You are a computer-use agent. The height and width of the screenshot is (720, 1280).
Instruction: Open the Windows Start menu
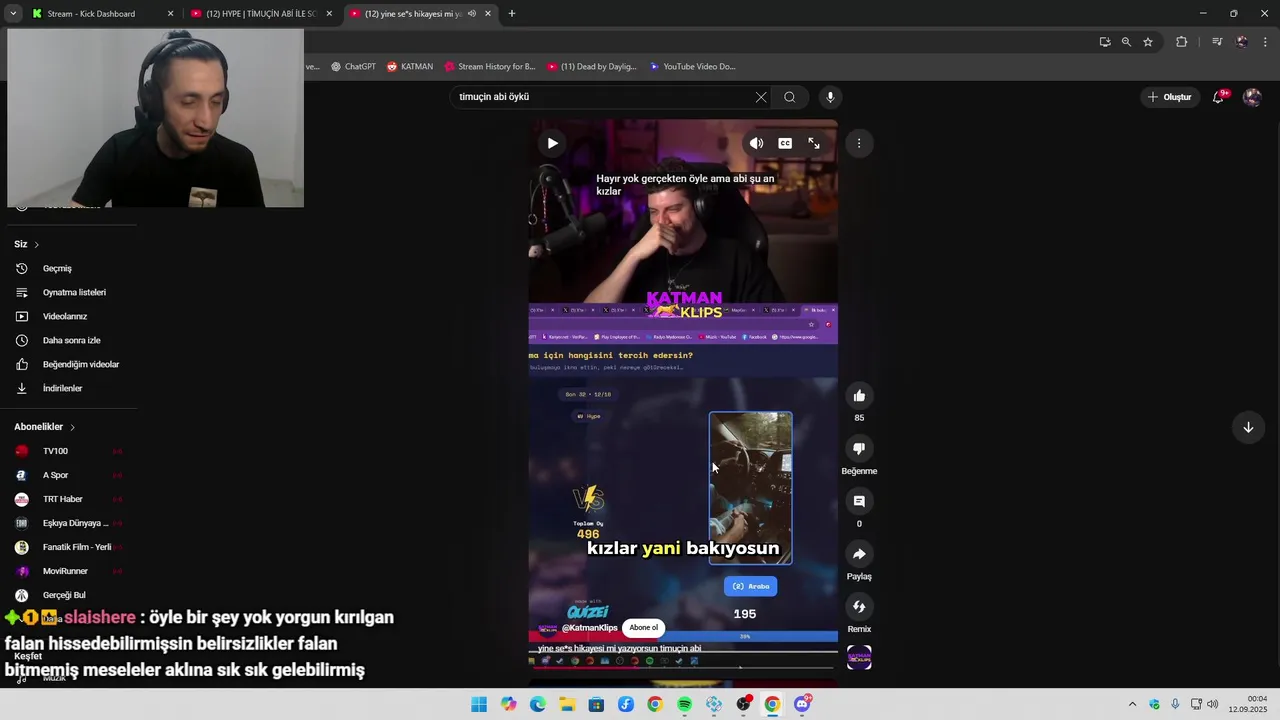pyautogui.click(x=479, y=704)
